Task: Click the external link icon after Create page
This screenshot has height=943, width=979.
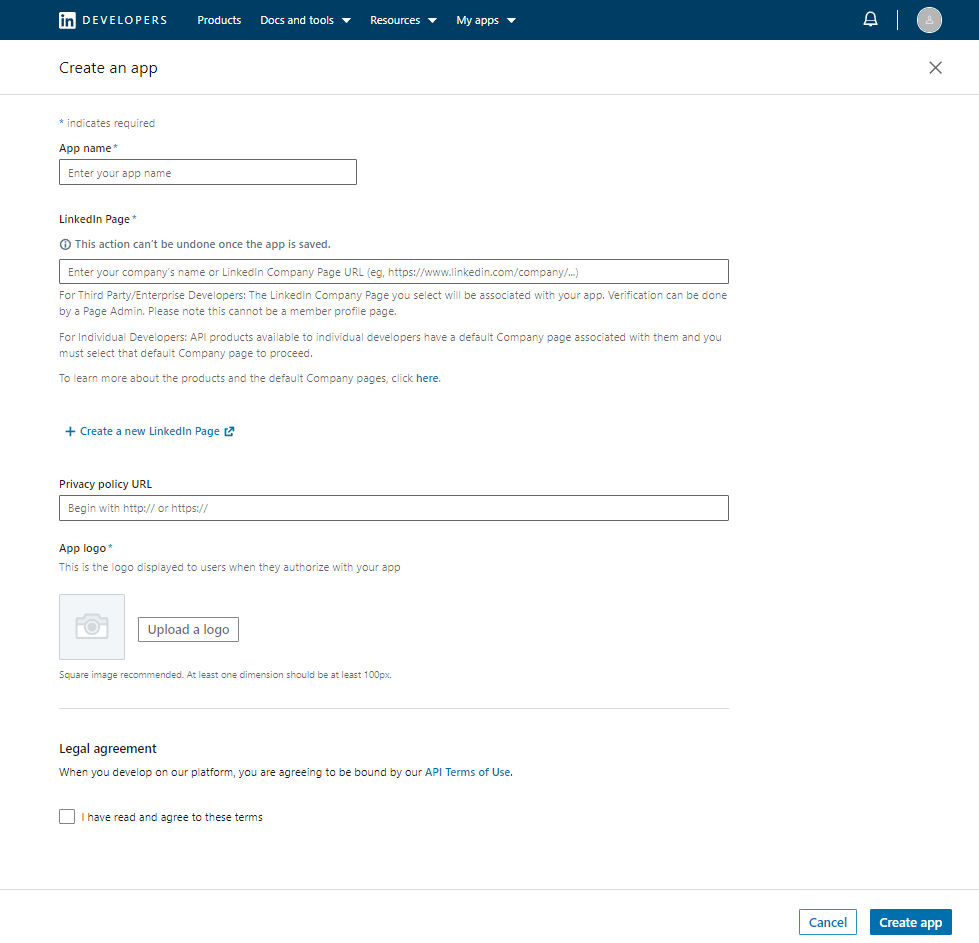Action: coord(230,432)
